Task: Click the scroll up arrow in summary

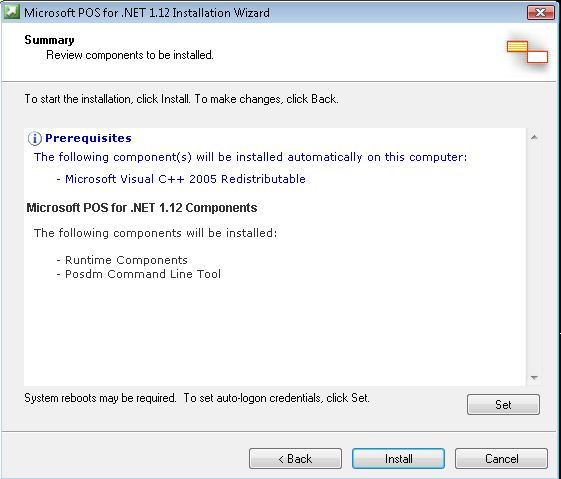Action: 534,137
